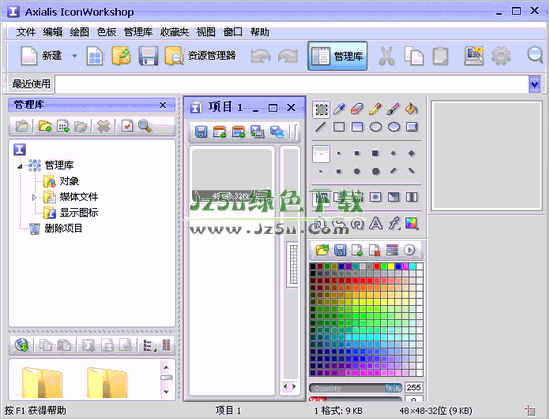Toggle the 管理库 librarian toolbar button
This screenshot has height=419, width=549.
click(338, 56)
